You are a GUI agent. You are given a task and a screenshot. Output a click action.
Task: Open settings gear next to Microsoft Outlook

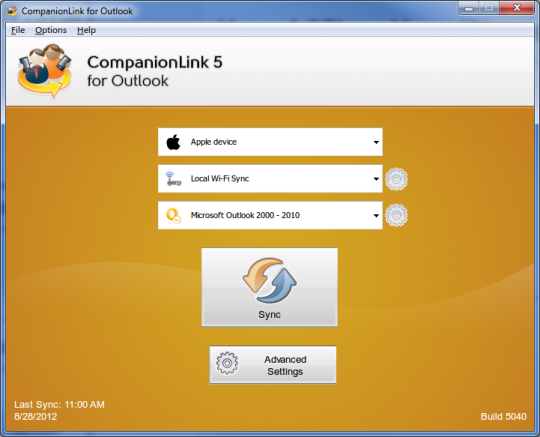tap(396, 215)
